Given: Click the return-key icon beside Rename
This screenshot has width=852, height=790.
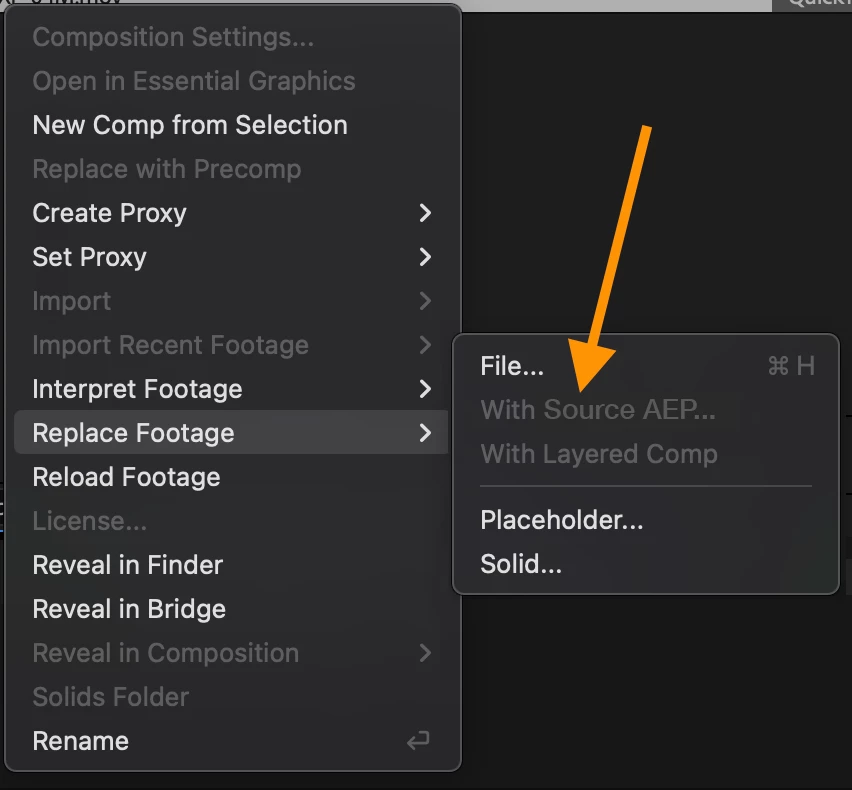Looking at the screenshot, I should click(418, 741).
